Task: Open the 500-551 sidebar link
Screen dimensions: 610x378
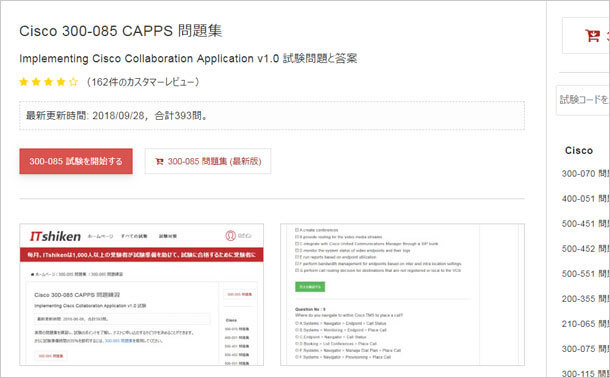Action: coord(585,274)
